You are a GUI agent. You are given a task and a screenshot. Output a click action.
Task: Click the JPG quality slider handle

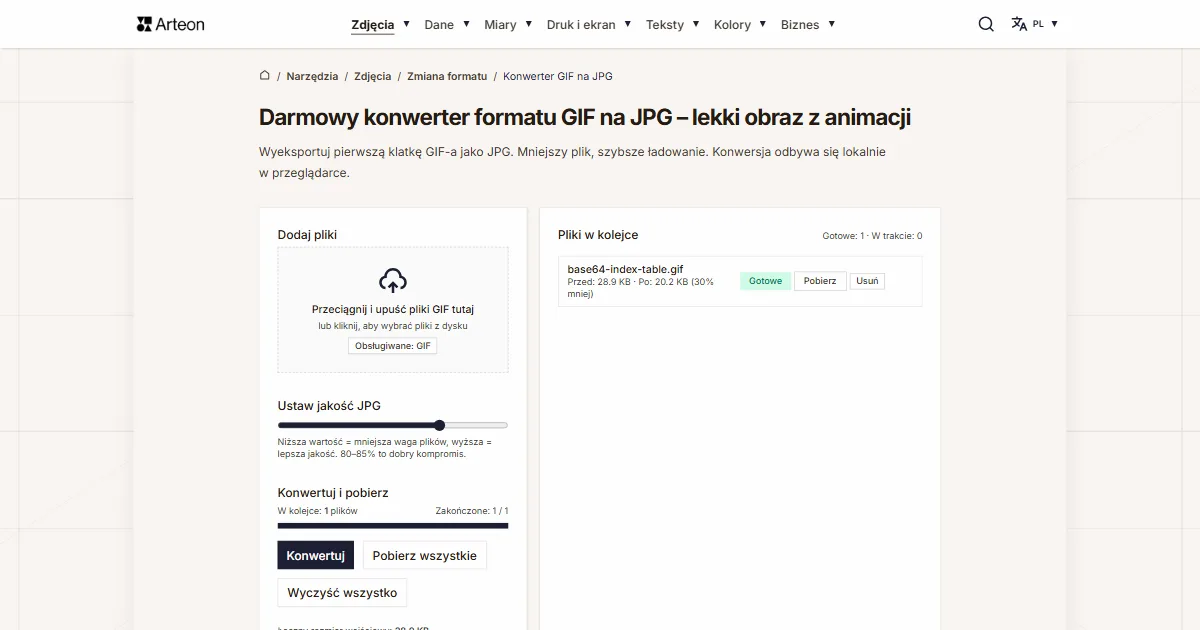pos(439,425)
